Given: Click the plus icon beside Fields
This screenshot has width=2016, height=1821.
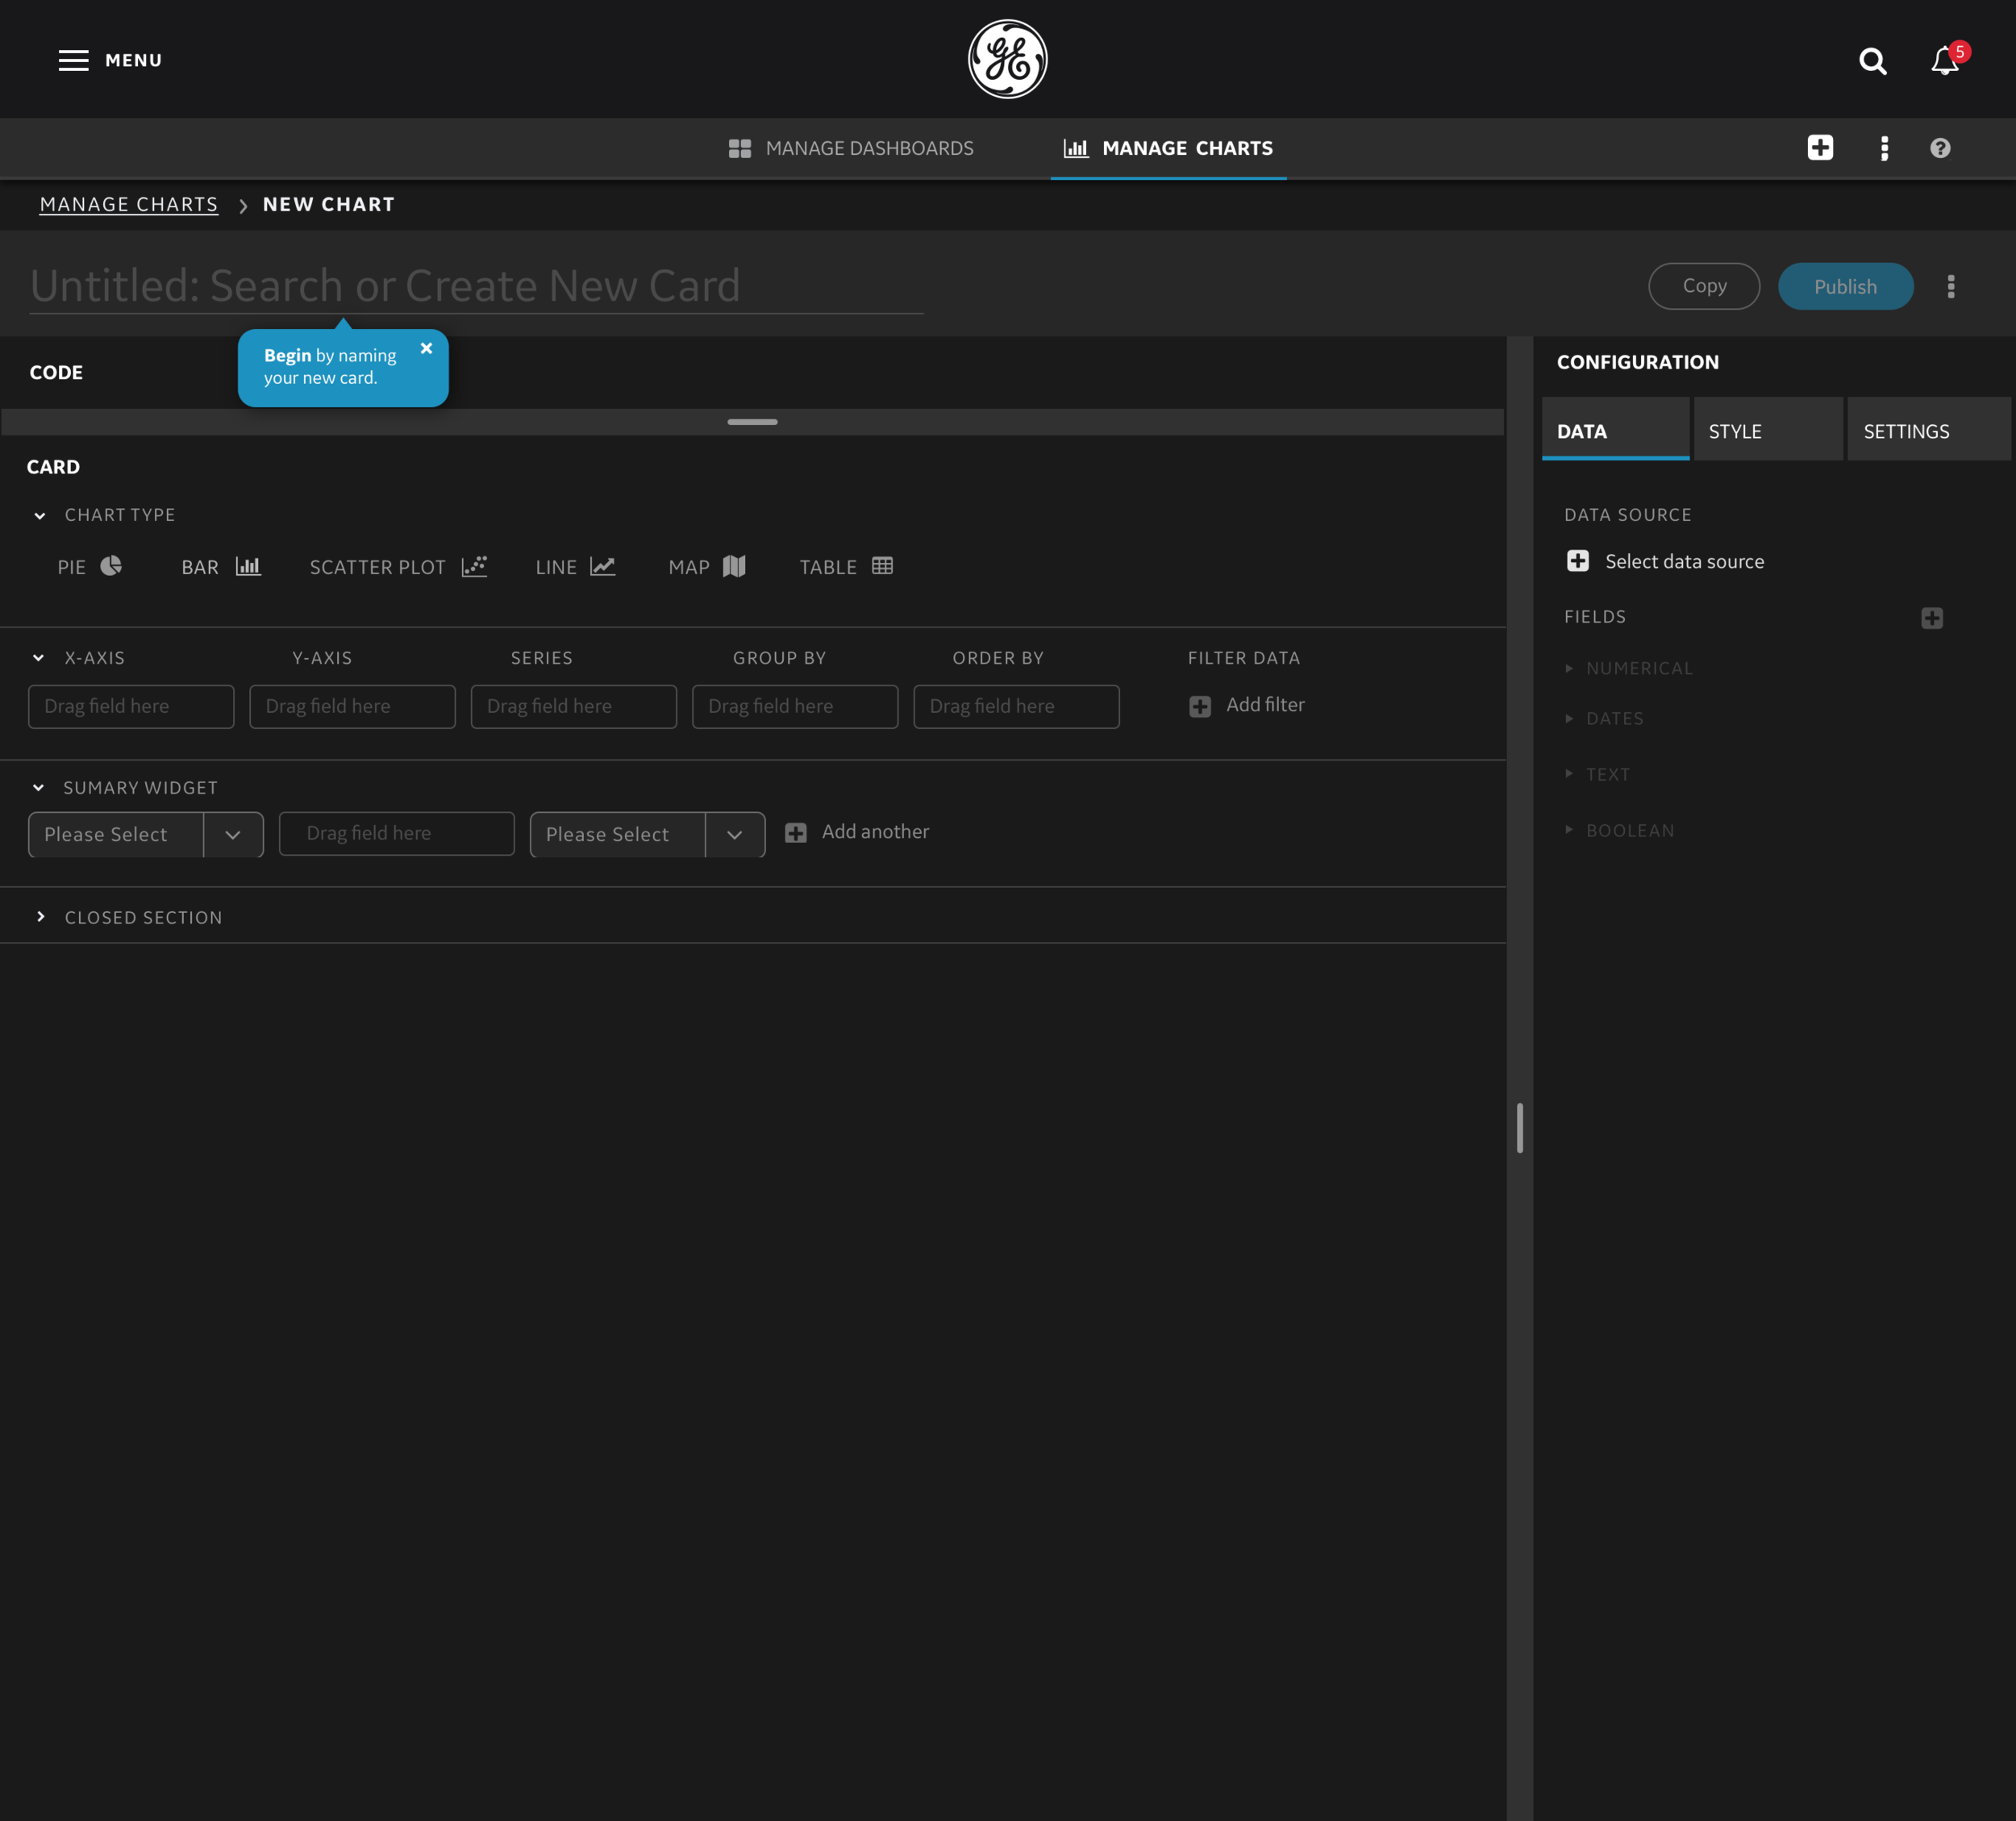Looking at the screenshot, I should (x=1931, y=618).
